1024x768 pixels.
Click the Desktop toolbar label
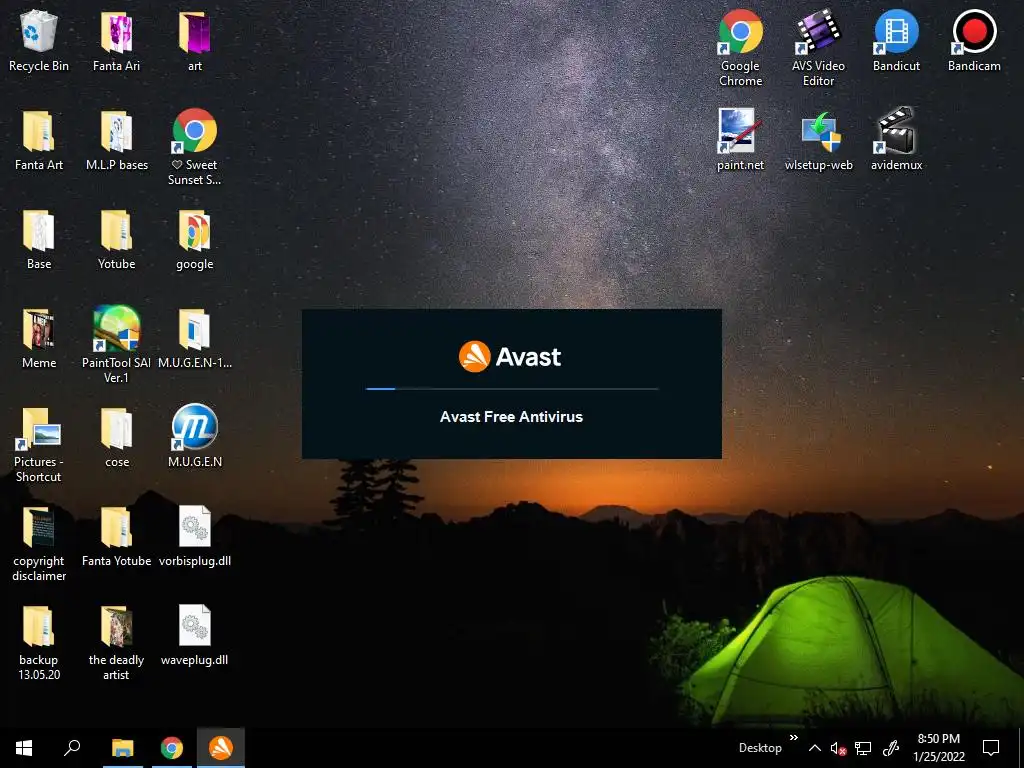[x=760, y=748]
